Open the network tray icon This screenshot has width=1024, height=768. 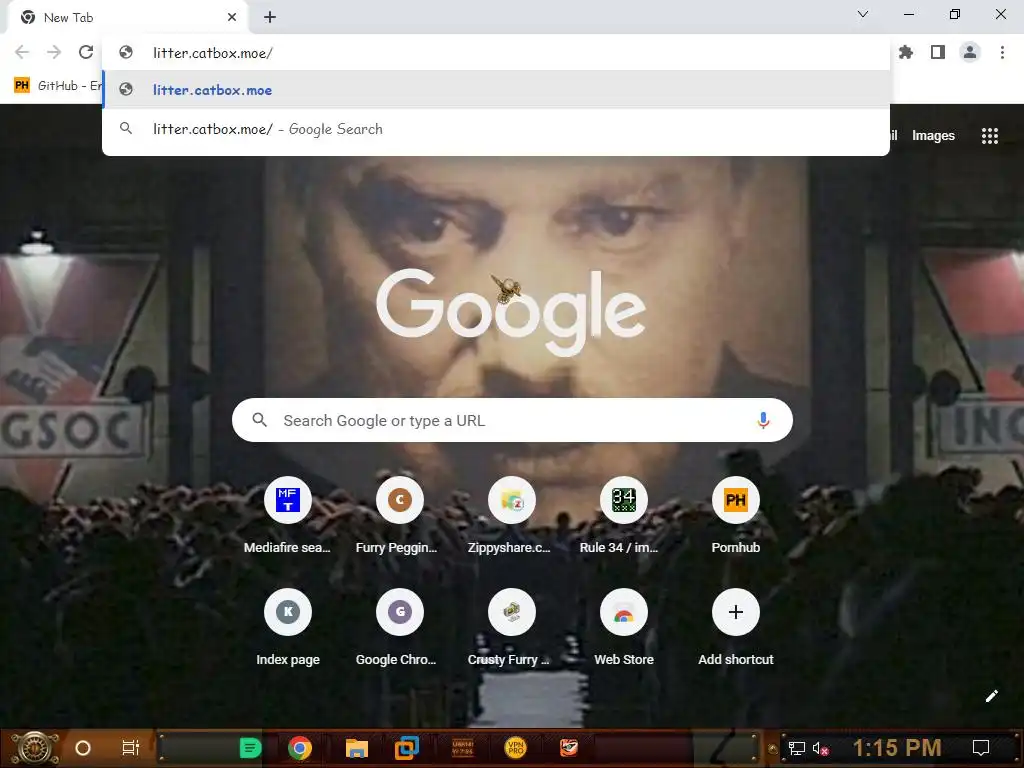(x=796, y=748)
